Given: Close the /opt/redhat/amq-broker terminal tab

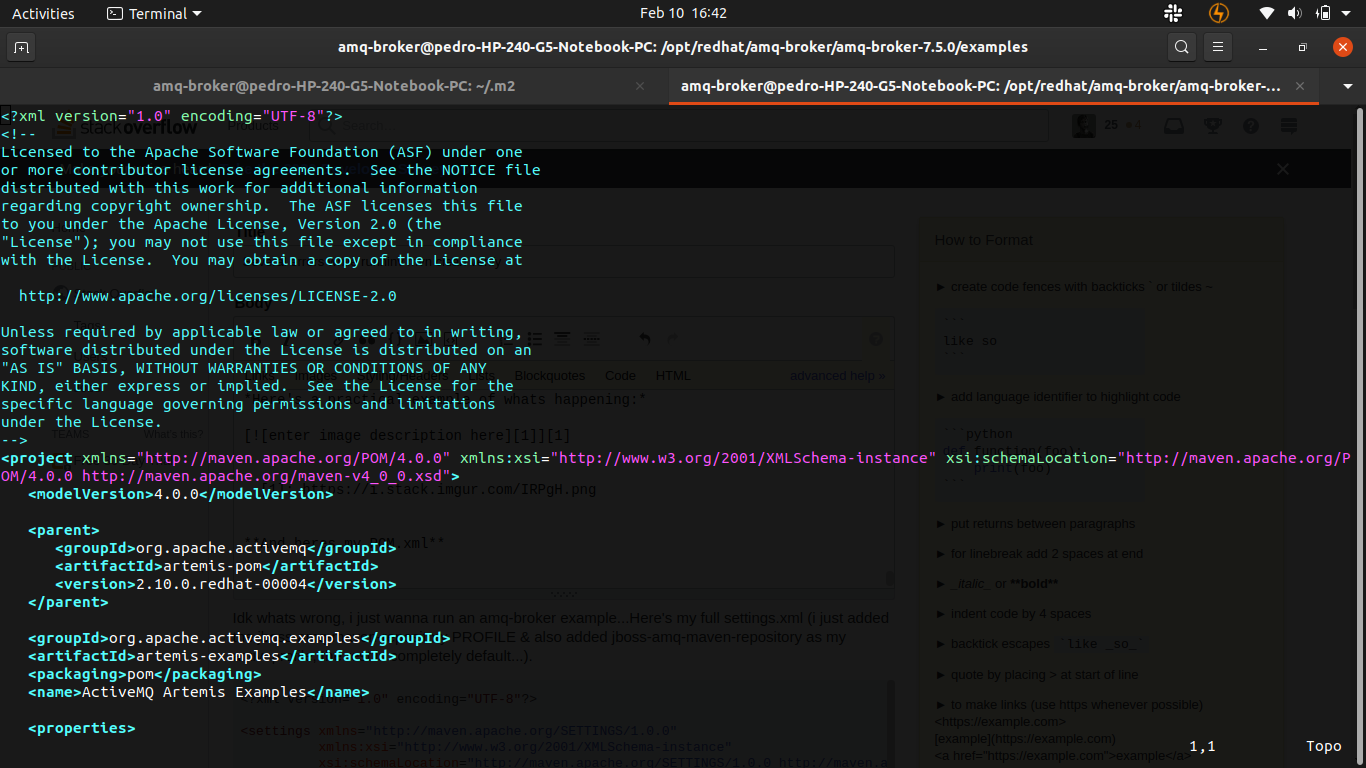Looking at the screenshot, I should (1301, 86).
